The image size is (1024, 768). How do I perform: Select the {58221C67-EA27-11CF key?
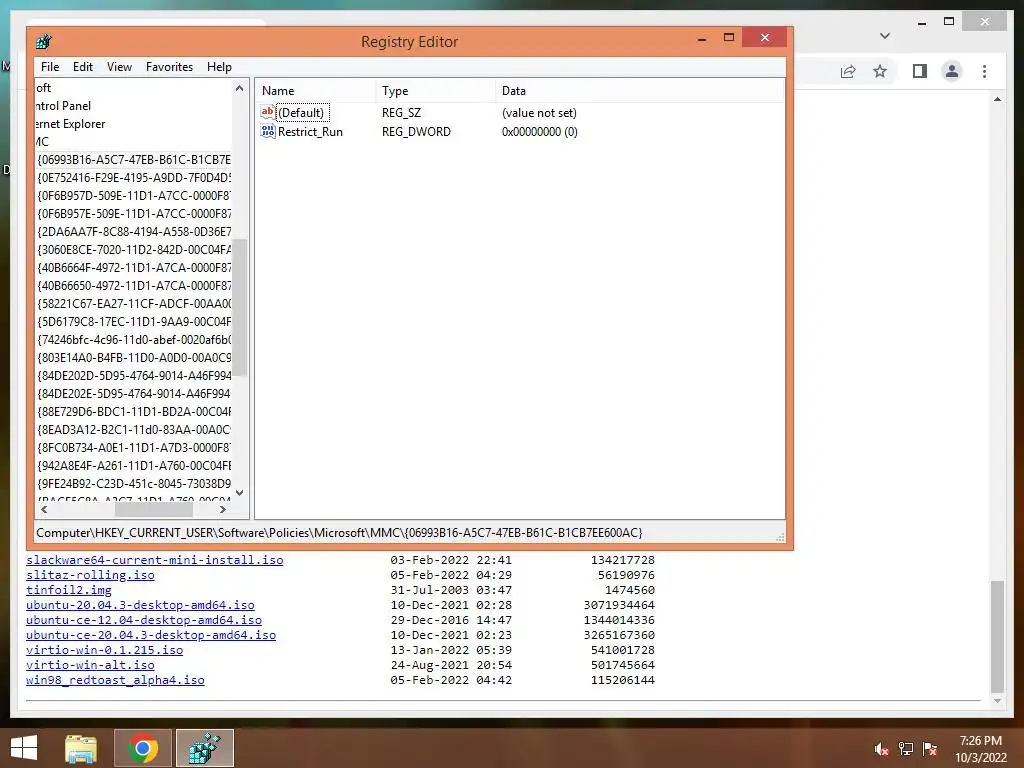(x=134, y=304)
